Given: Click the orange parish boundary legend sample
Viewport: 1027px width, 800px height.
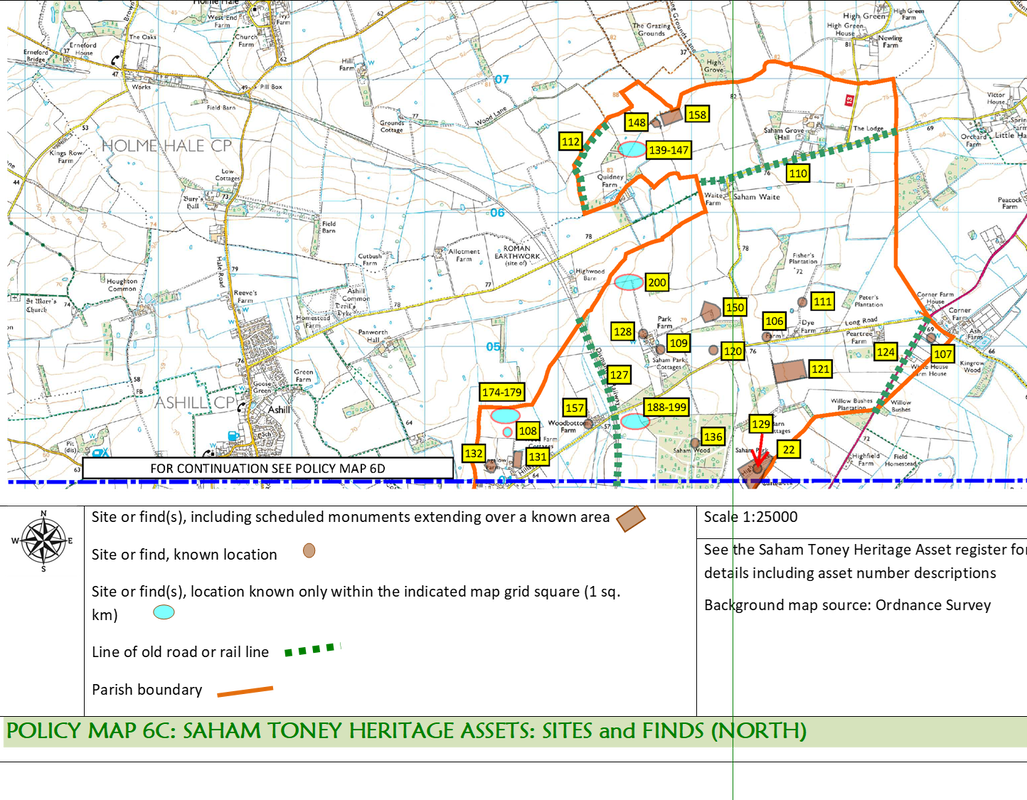Looking at the screenshot, I should pos(245,691).
